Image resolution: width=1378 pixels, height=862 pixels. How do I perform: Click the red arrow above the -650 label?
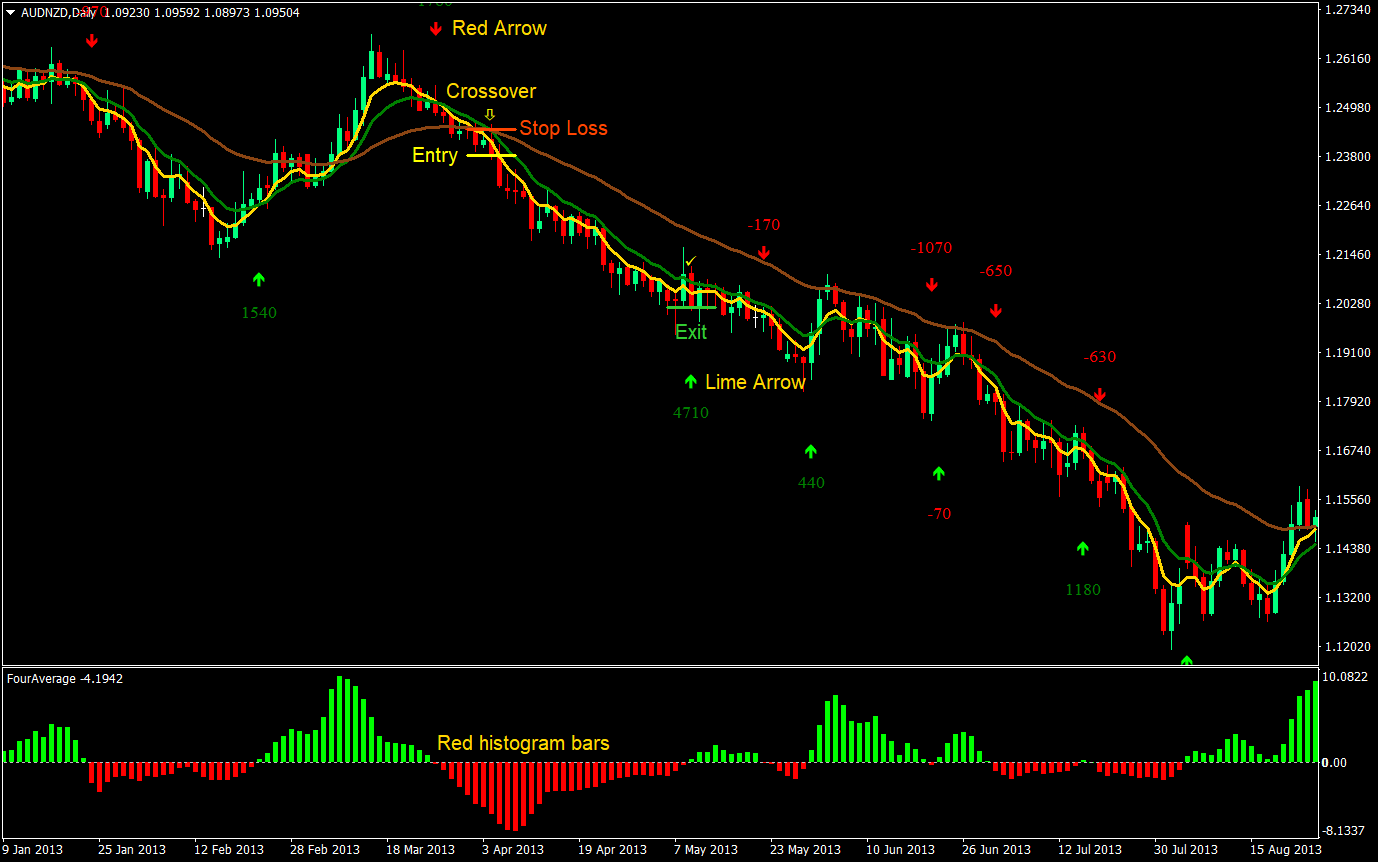click(995, 310)
